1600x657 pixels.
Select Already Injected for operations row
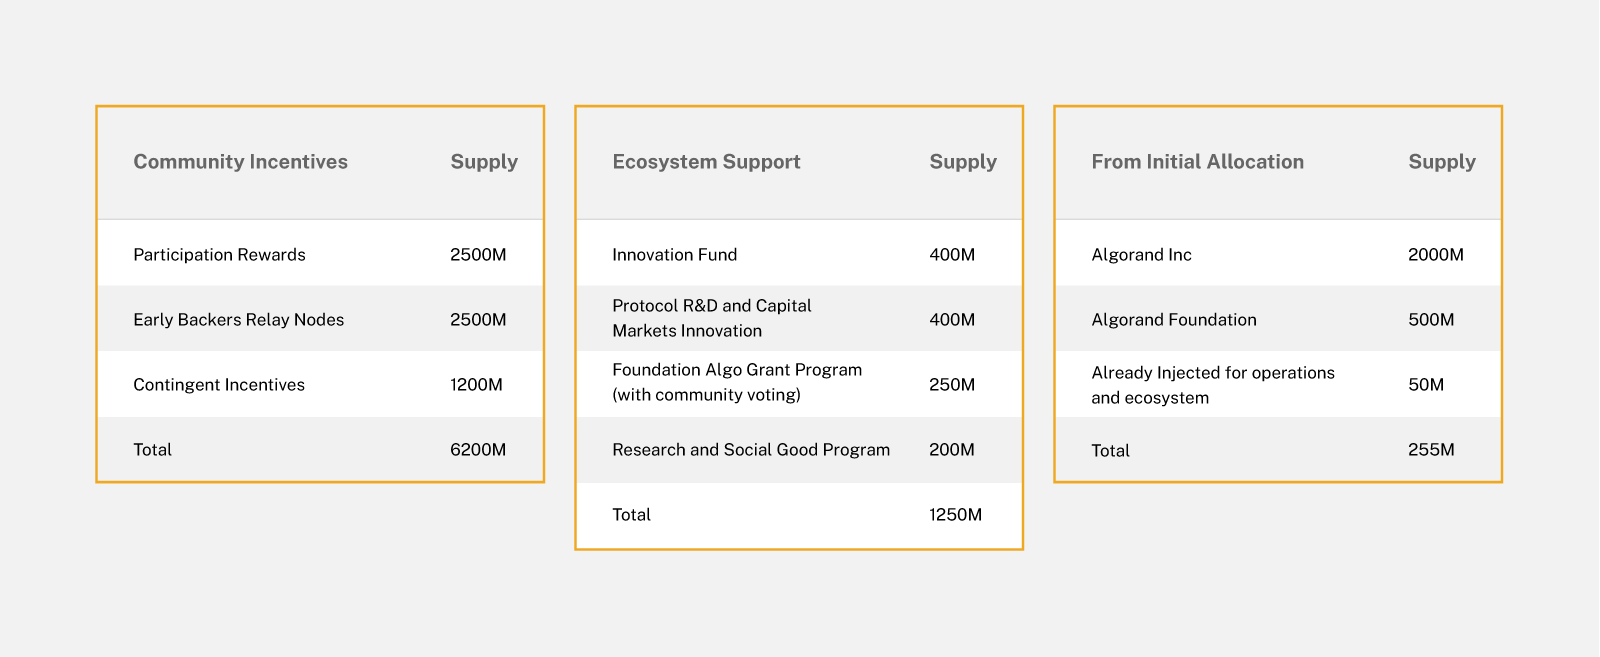click(1212, 385)
